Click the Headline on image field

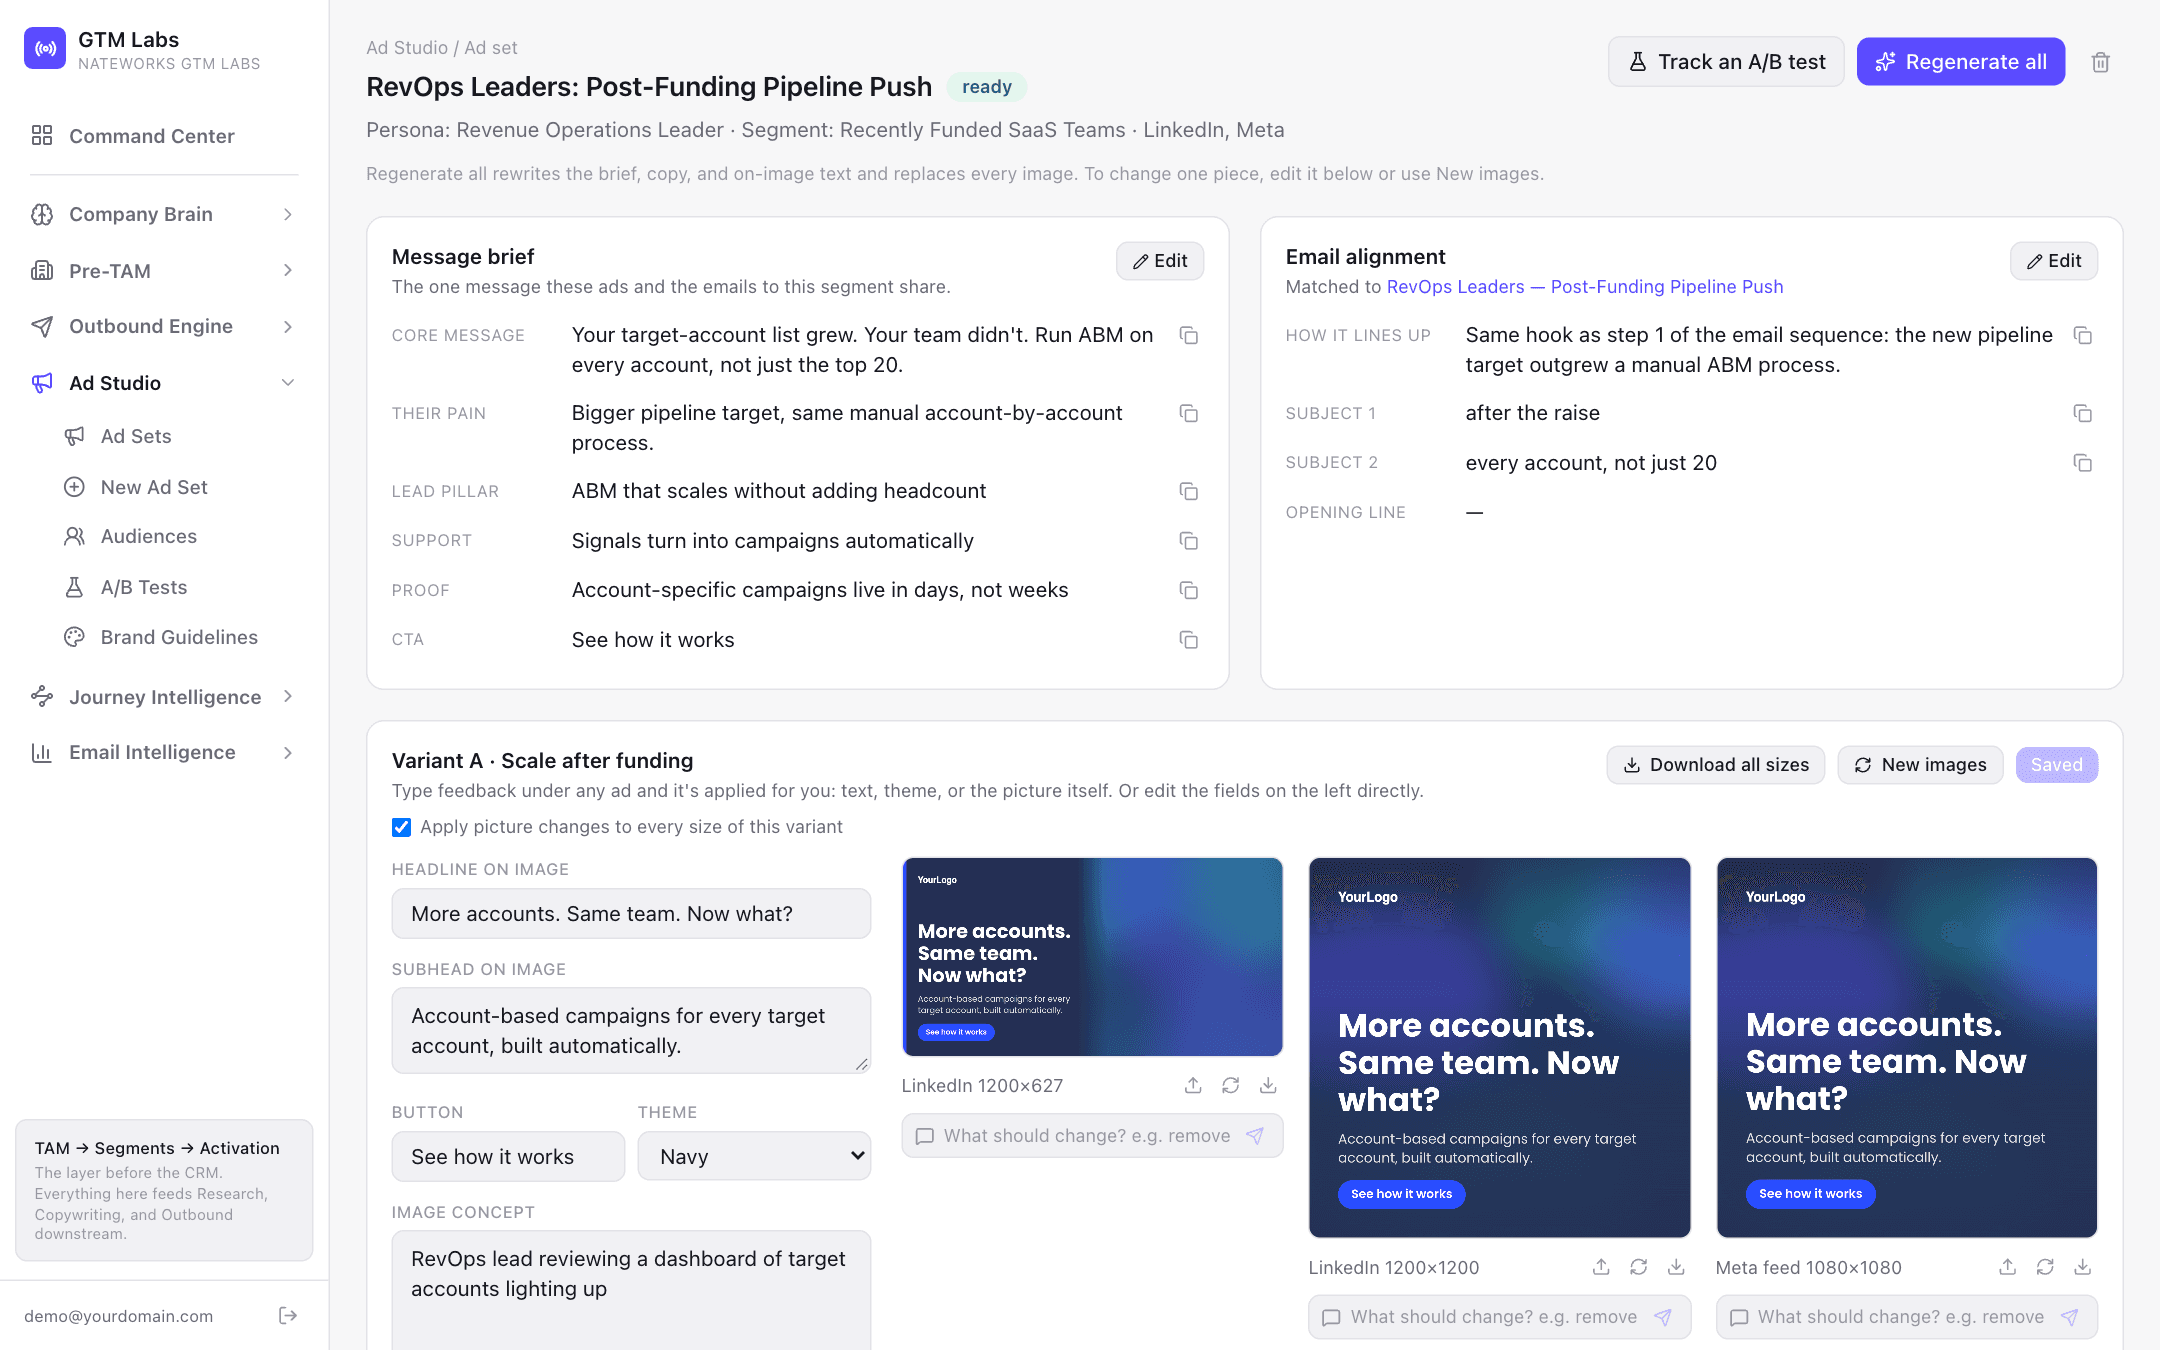(x=631, y=914)
